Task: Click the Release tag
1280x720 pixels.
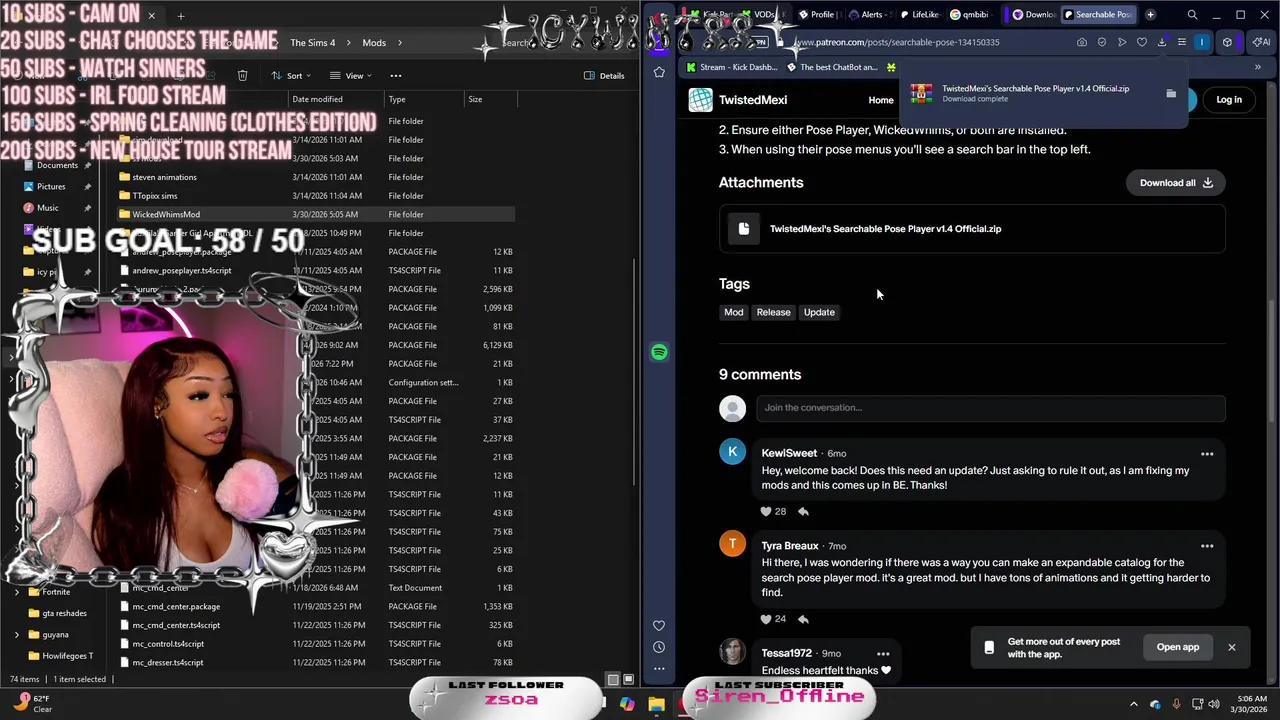Action: [773, 312]
